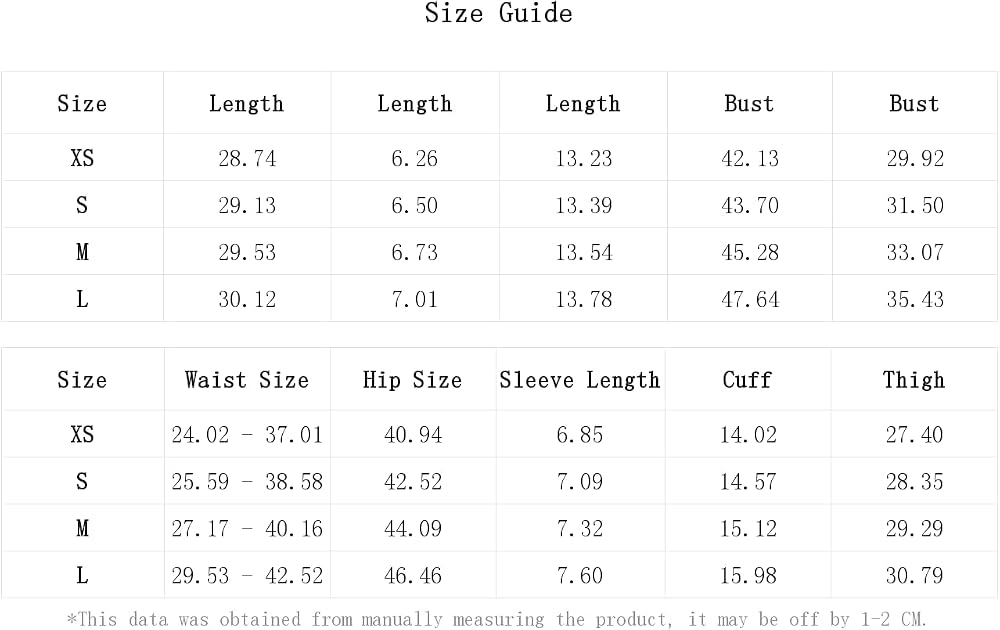The image size is (1000, 630).
Task: Click the Waist Size column header
Action: click(247, 380)
